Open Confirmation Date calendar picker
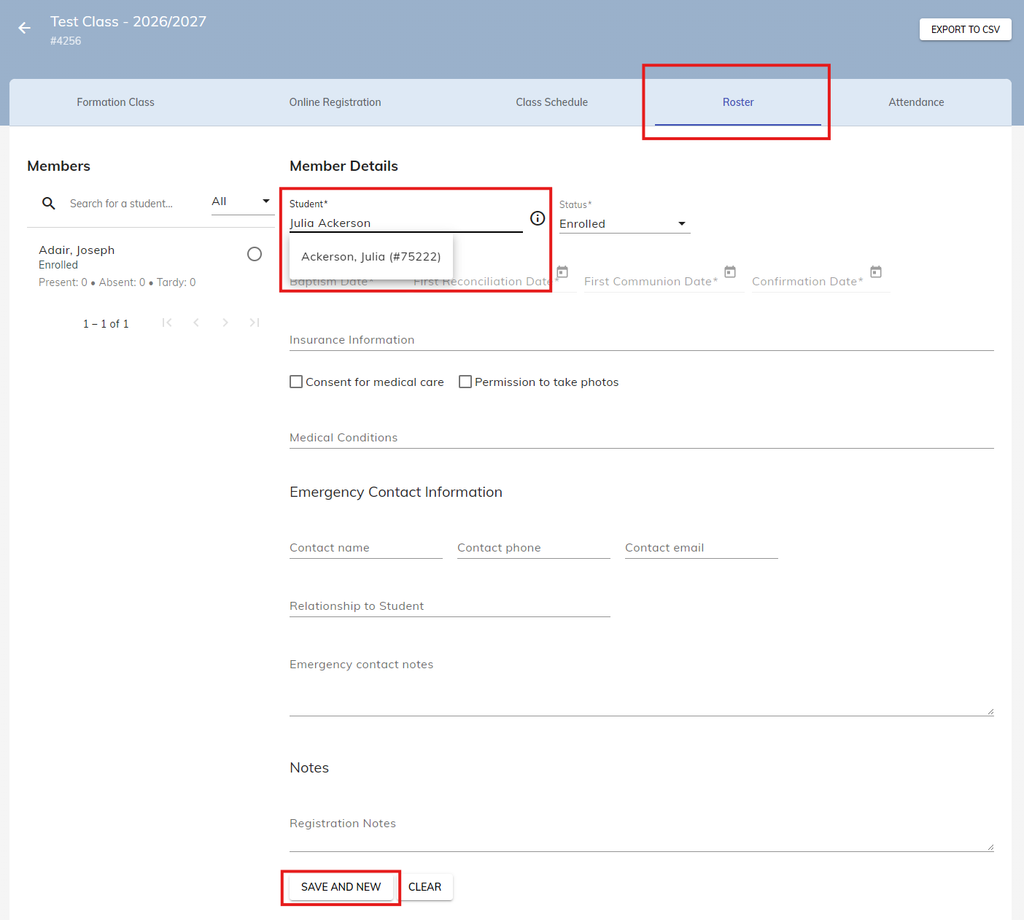Viewport: 1024px width, 920px height. pyautogui.click(x=876, y=272)
